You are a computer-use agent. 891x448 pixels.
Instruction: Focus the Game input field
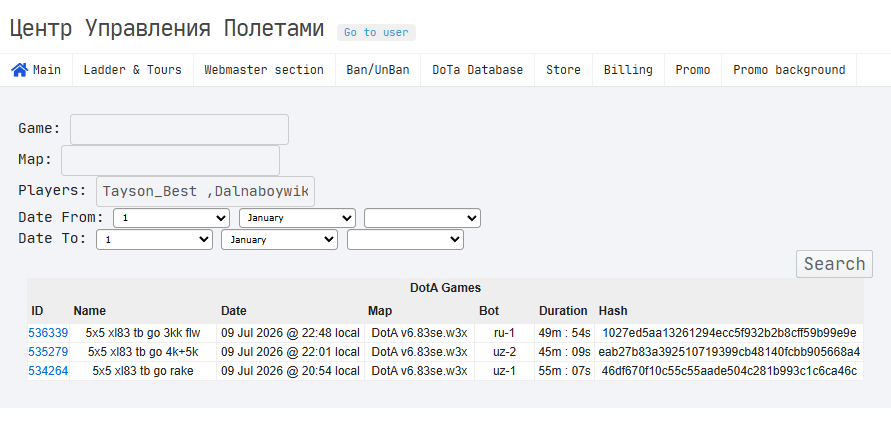click(x=179, y=129)
